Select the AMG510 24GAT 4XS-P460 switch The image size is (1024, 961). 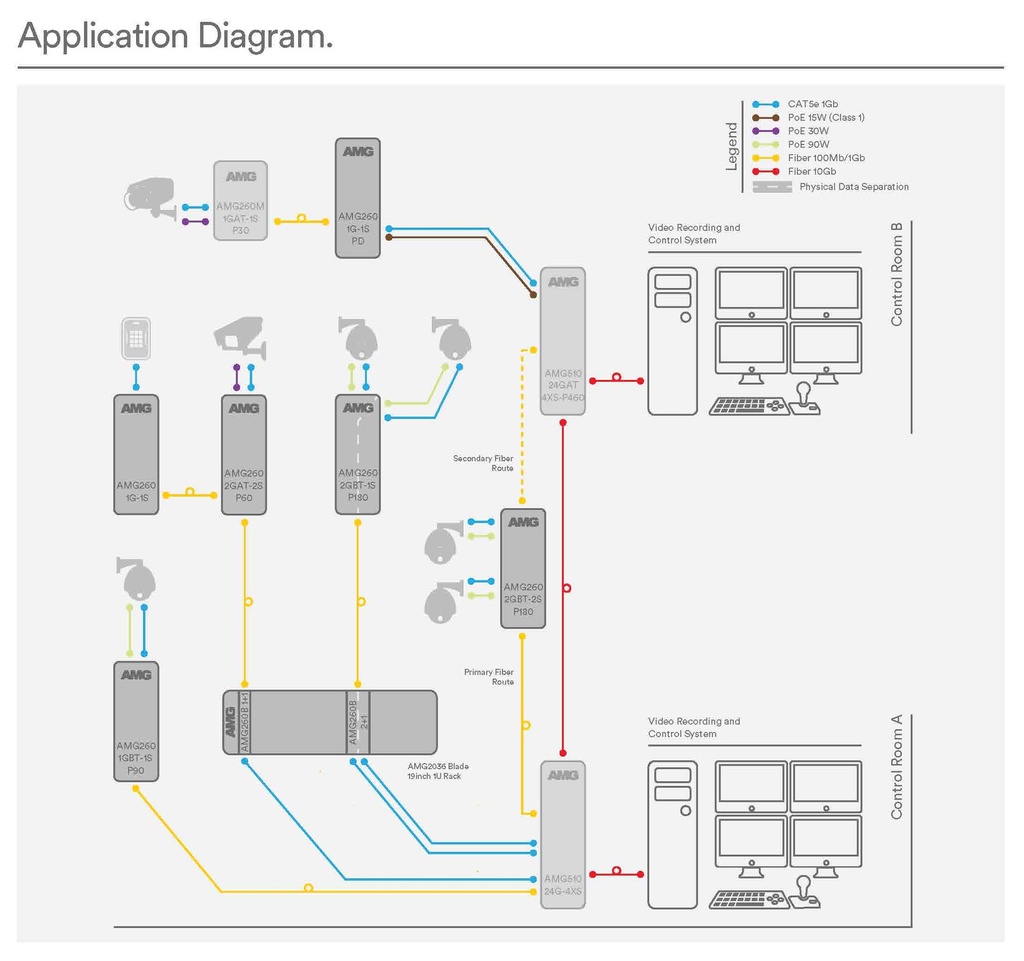[562, 341]
